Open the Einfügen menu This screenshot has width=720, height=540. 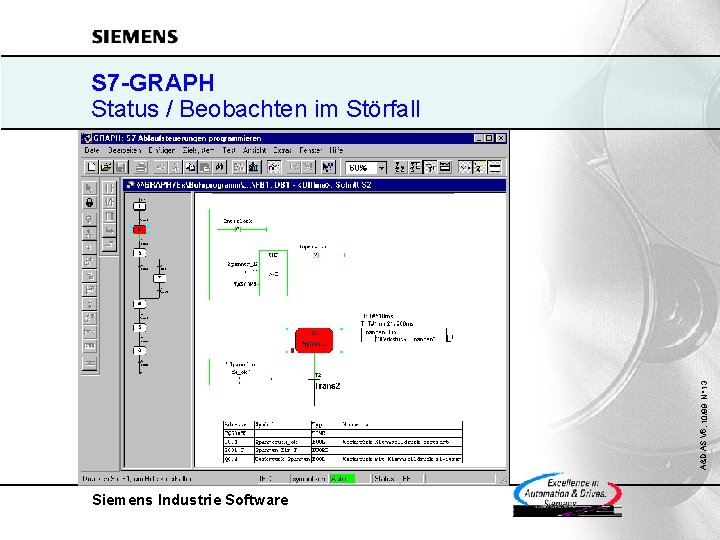[161, 150]
